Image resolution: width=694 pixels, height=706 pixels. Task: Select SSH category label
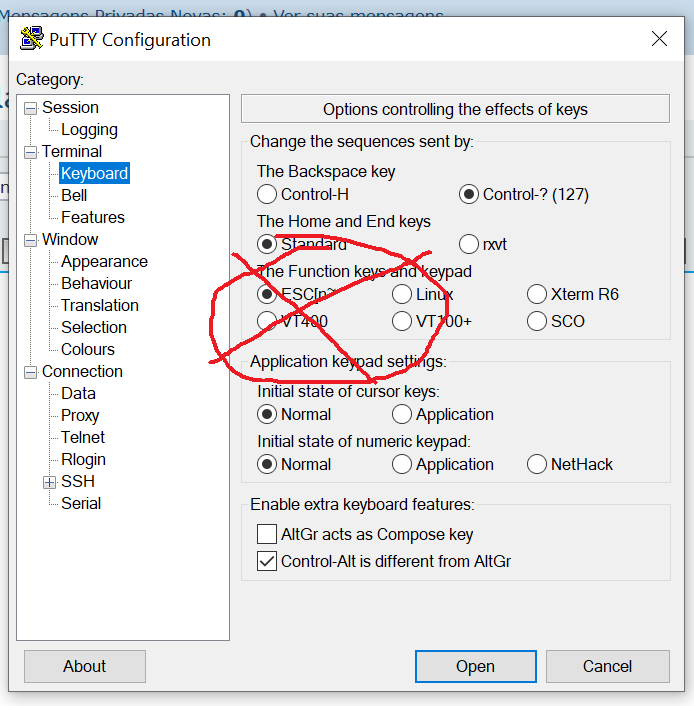pos(78,482)
